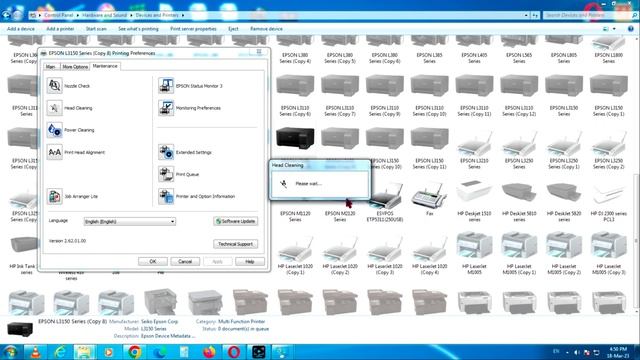Start Head Cleaning utility icon
The image size is (640, 360).
(x=54, y=108)
